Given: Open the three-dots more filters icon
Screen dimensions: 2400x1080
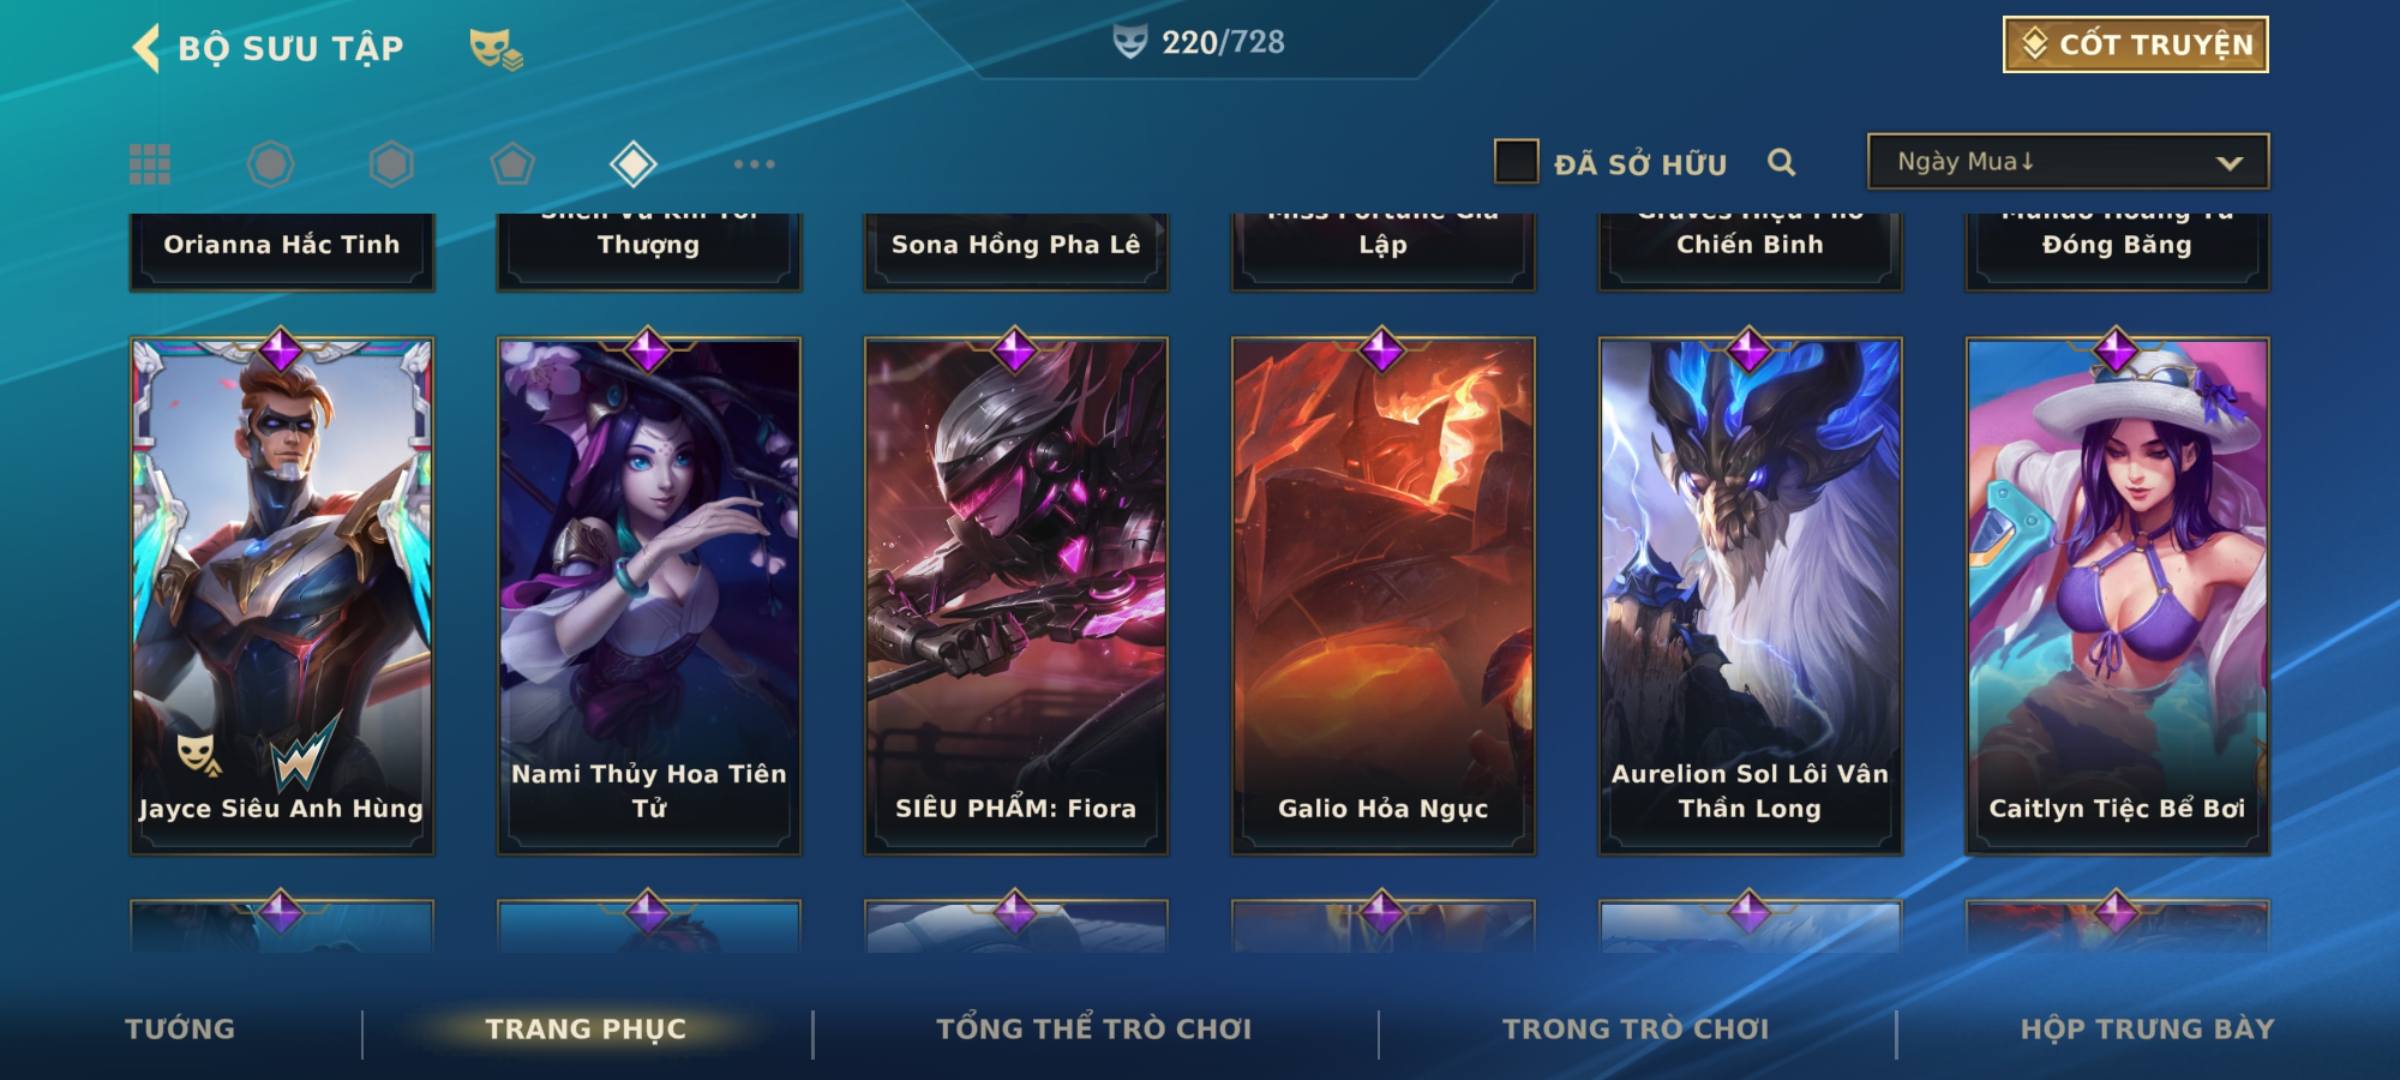Looking at the screenshot, I should click(754, 164).
